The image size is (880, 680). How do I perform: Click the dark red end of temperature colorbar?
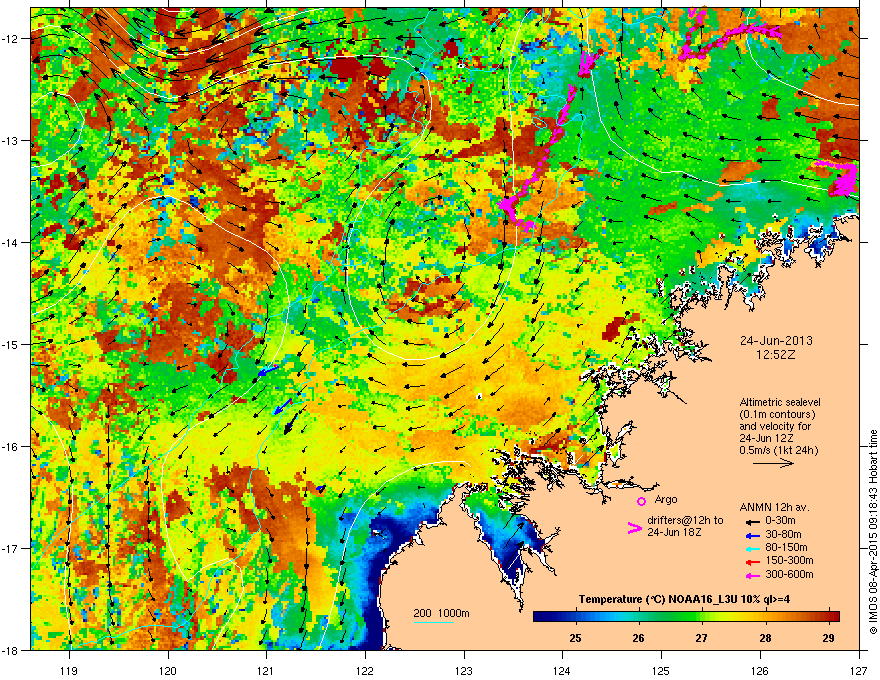click(835, 616)
